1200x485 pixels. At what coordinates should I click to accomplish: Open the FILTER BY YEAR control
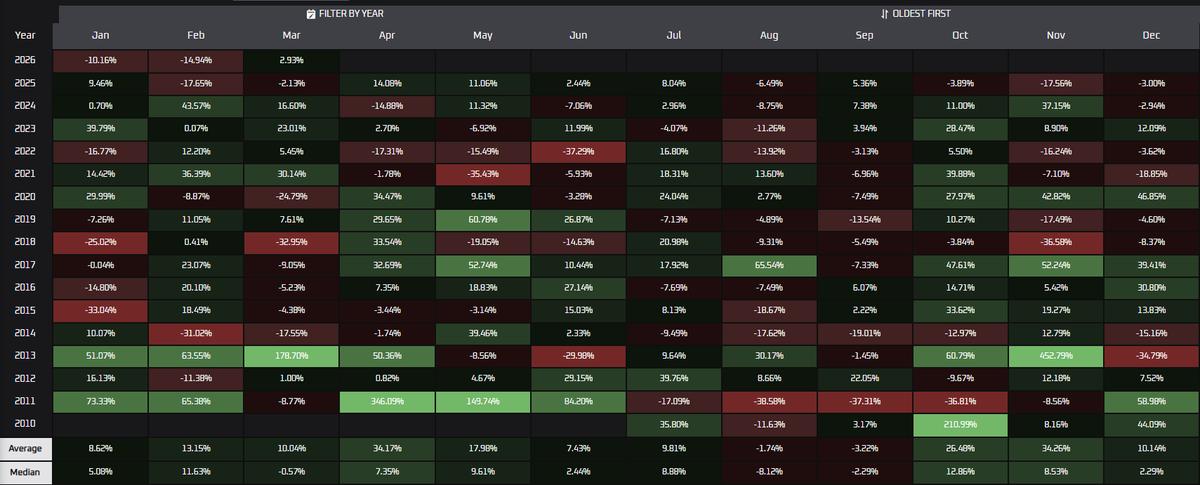[x=344, y=14]
